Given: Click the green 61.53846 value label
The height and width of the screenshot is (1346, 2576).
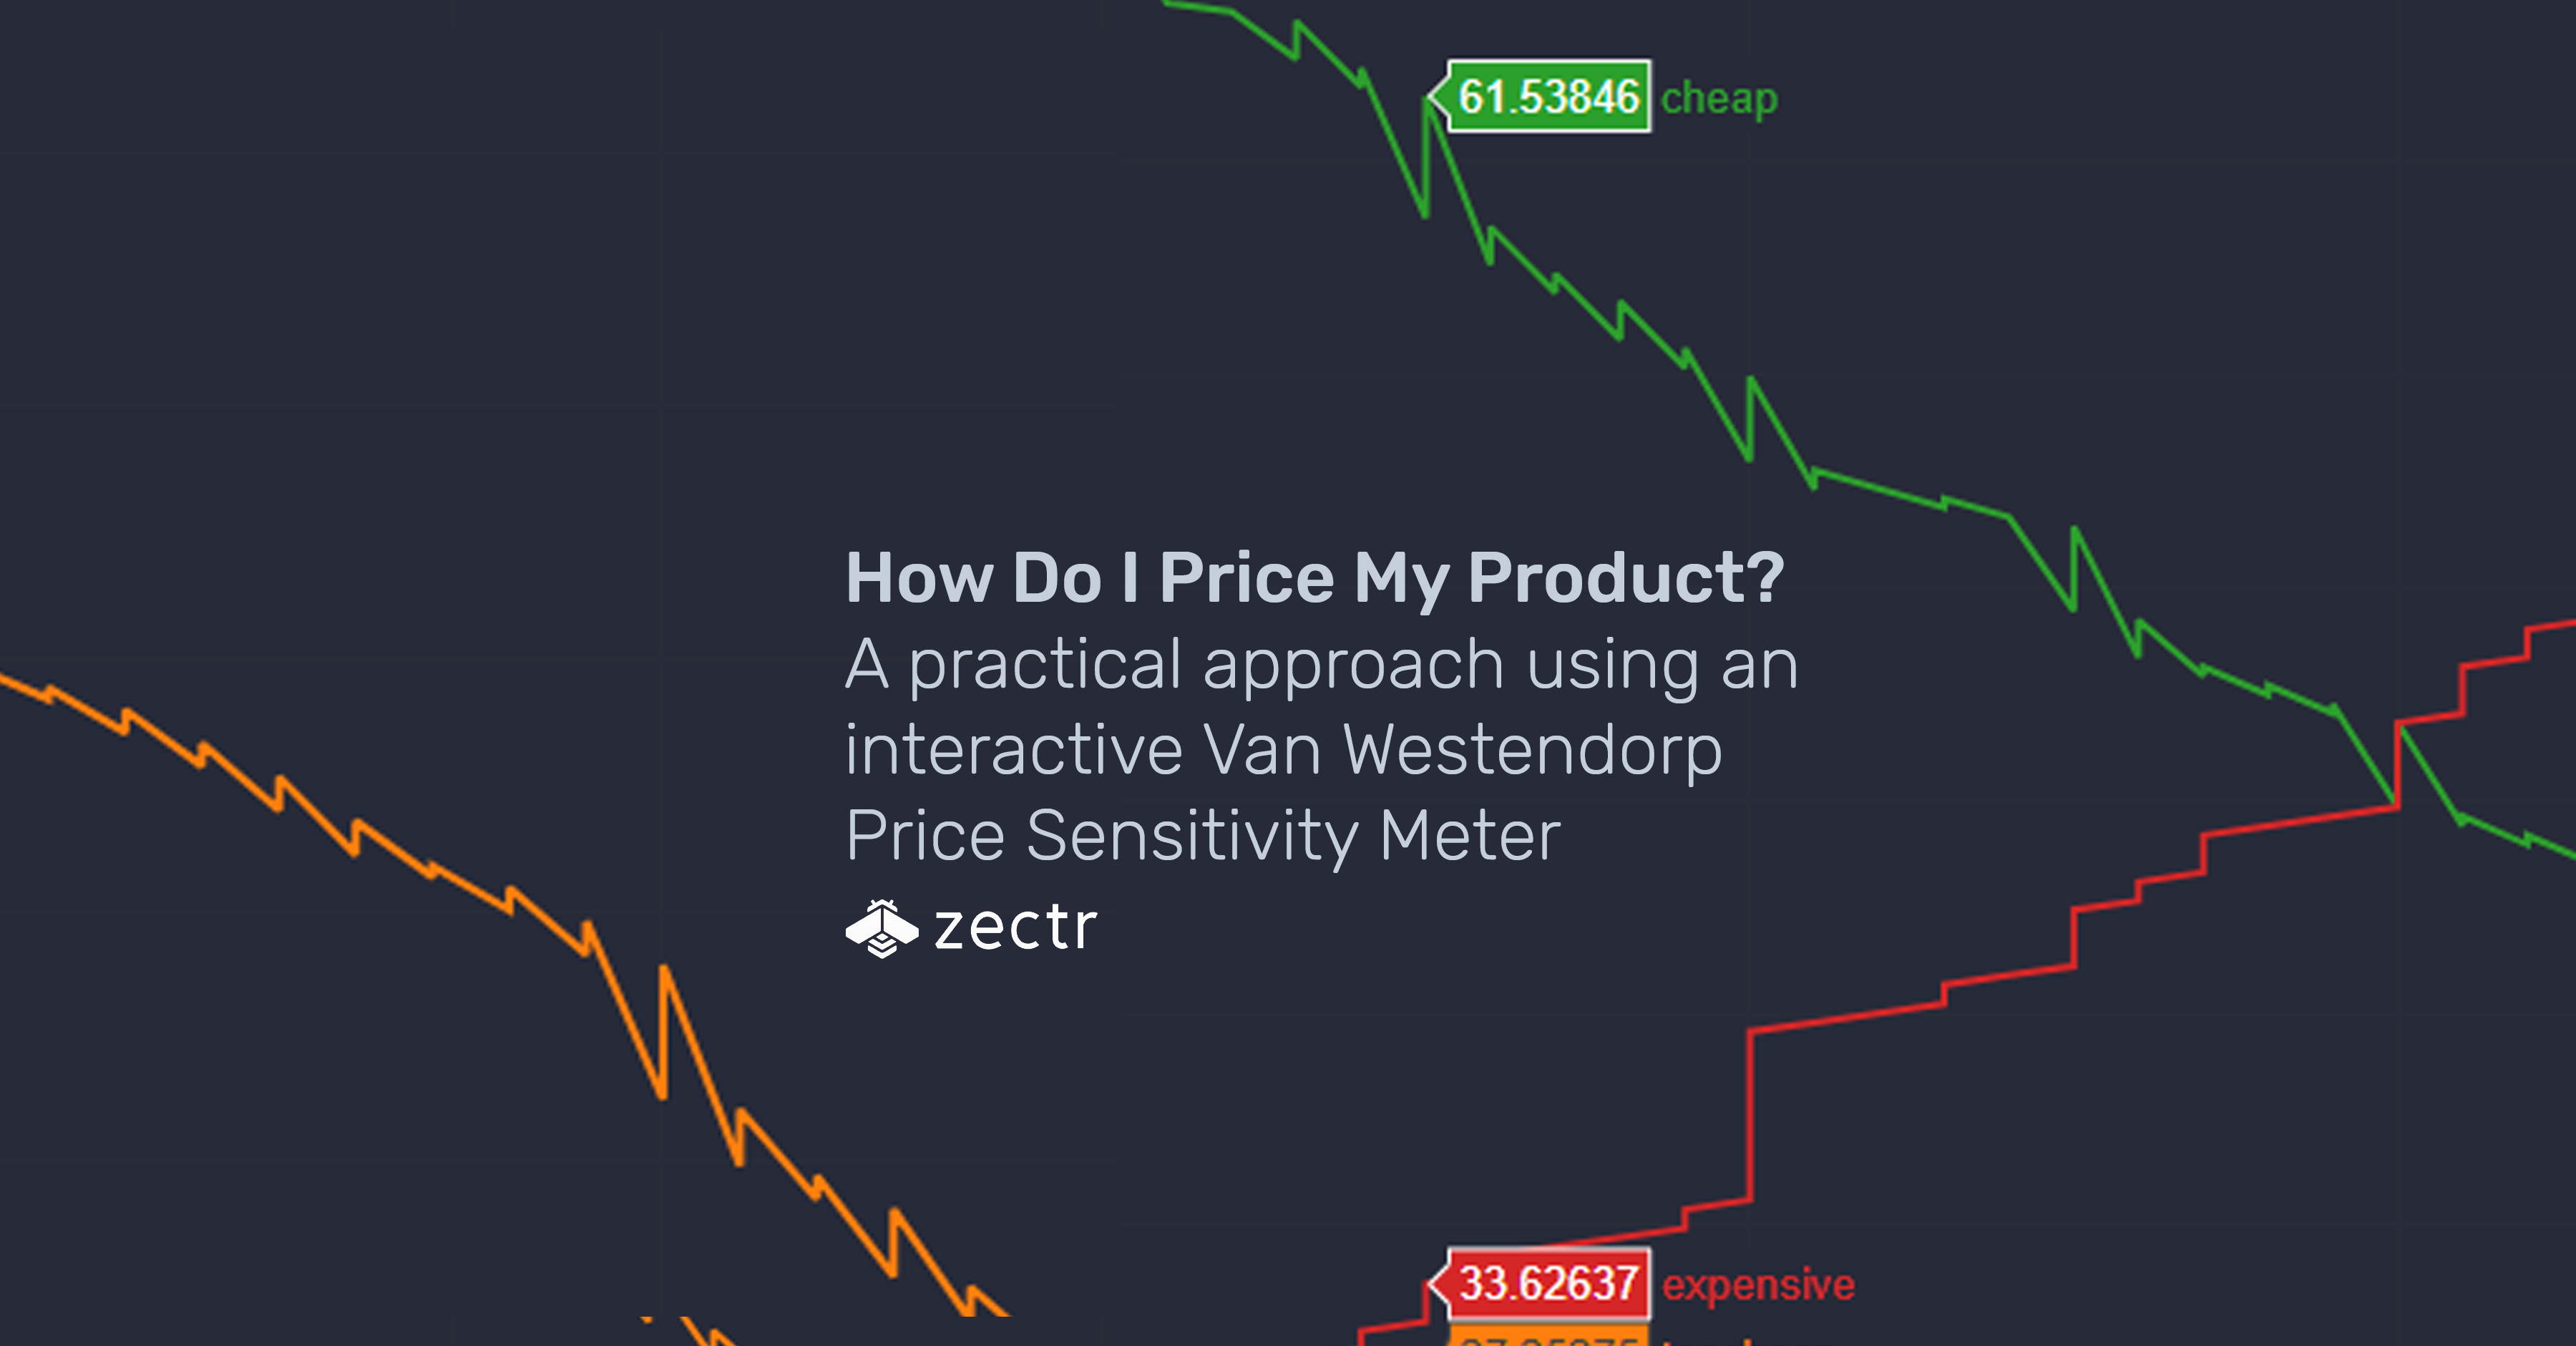Looking at the screenshot, I should coord(1549,97).
